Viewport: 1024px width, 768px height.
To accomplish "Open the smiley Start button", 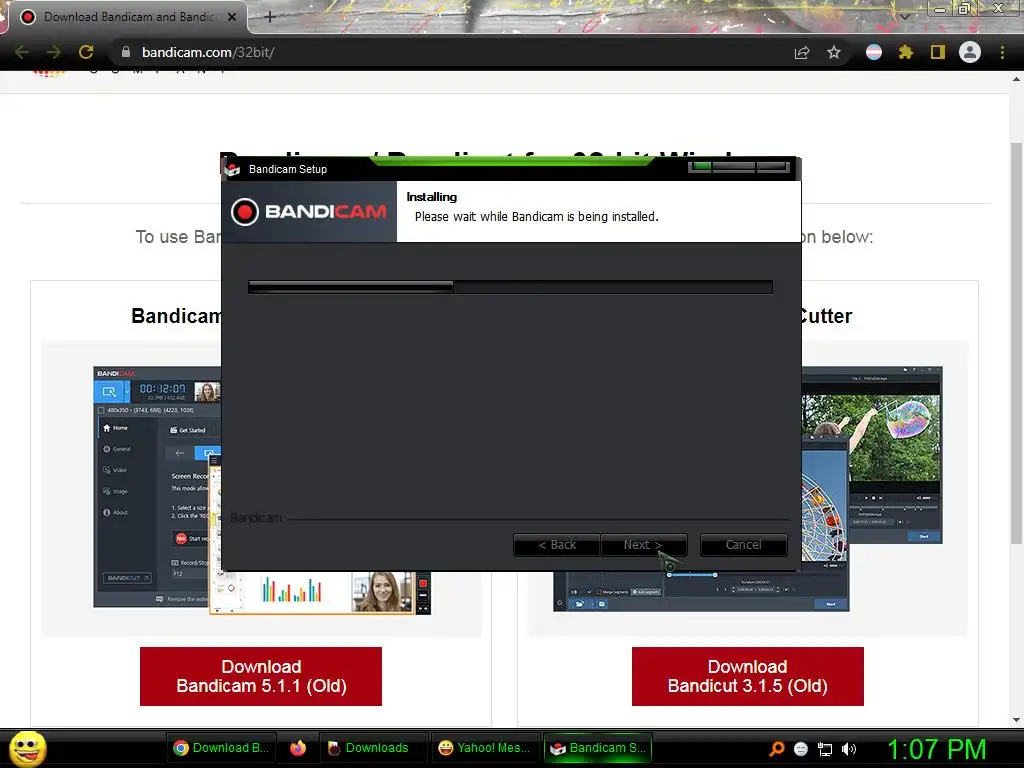I will 27,748.
